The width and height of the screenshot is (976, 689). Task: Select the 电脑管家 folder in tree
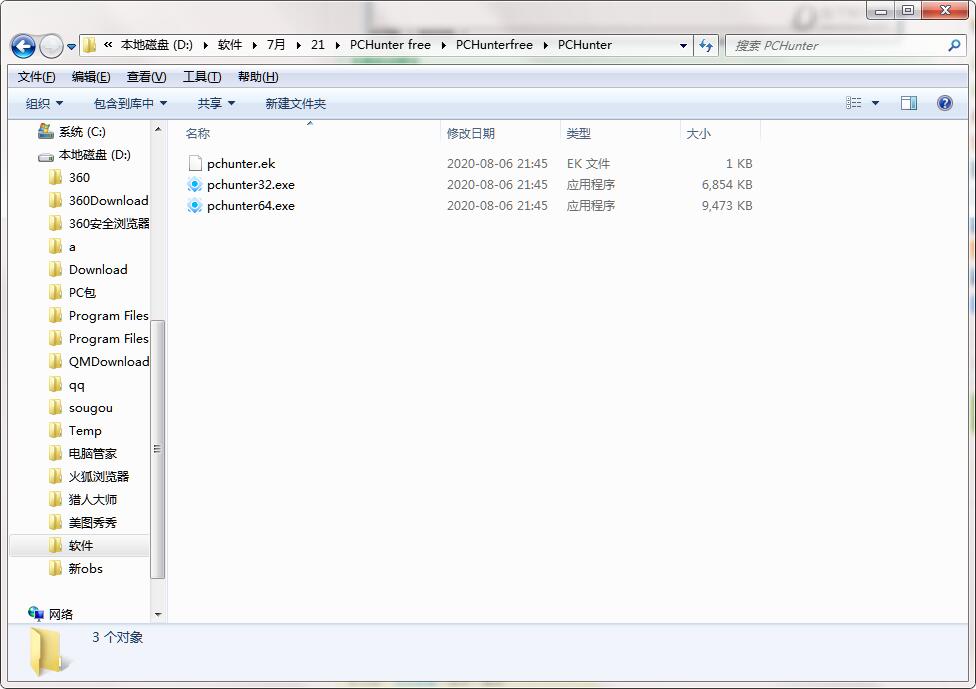pos(83,454)
